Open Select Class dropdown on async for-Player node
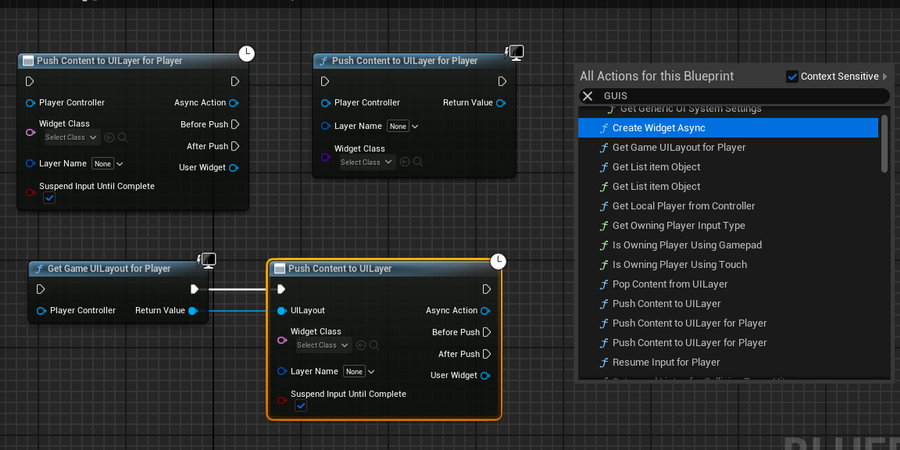Image resolution: width=900 pixels, height=450 pixels. point(72,138)
